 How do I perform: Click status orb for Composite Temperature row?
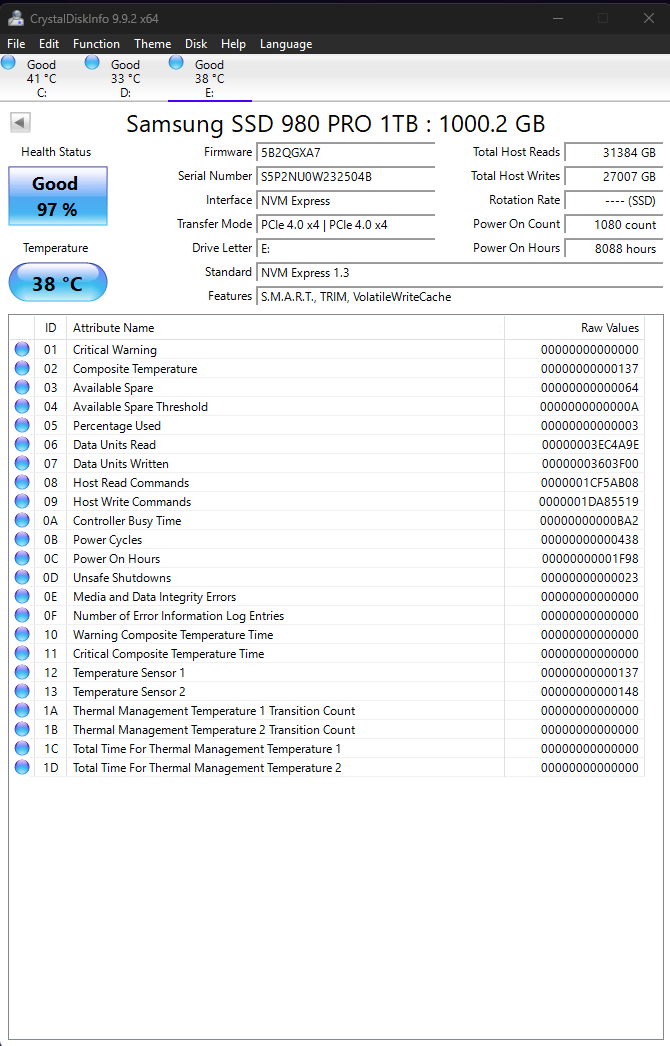pos(22,368)
